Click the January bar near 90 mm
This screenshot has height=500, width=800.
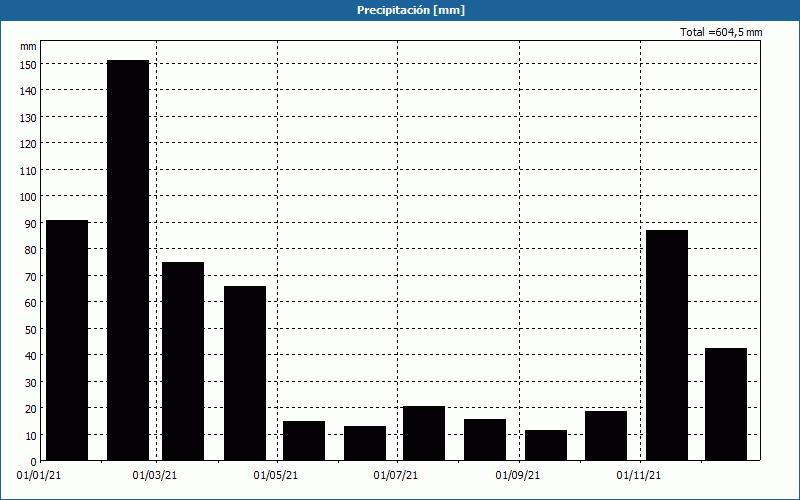(x=67, y=340)
